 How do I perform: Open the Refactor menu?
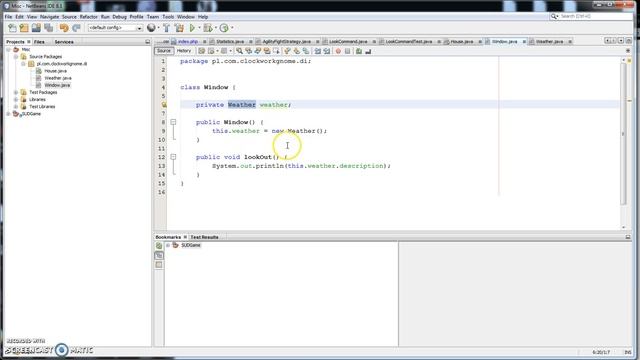(x=89, y=17)
